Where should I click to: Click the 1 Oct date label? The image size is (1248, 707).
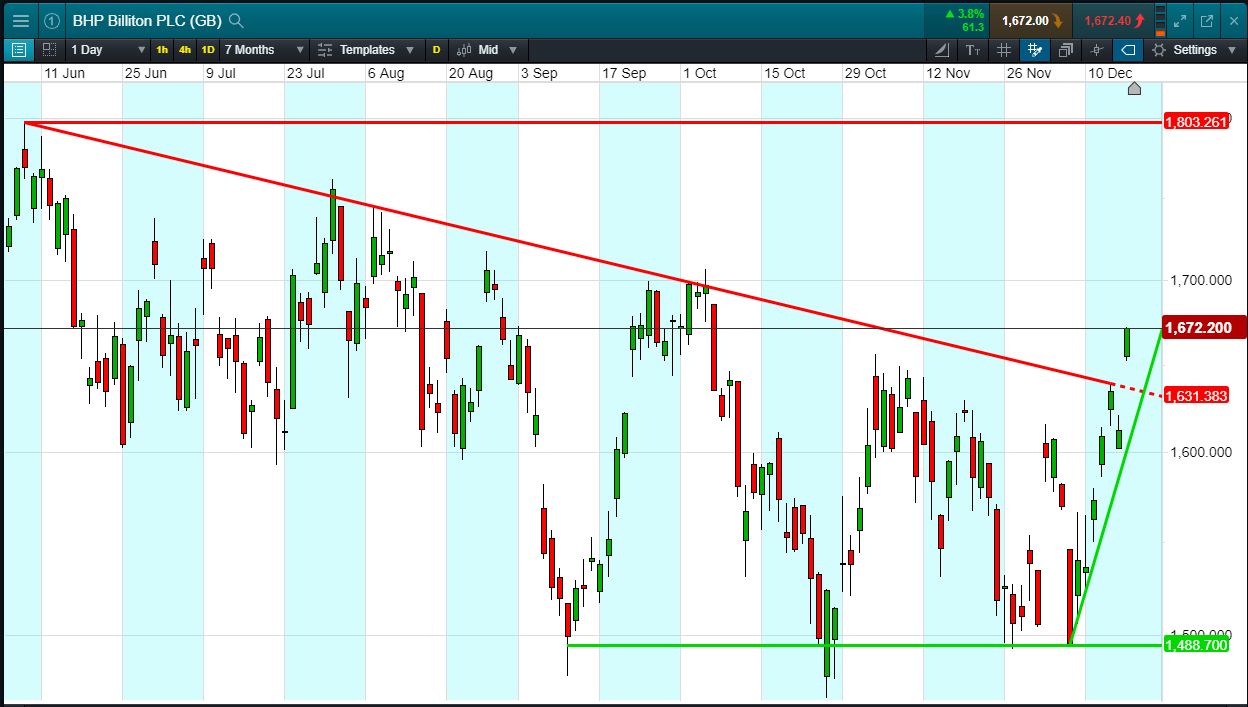700,73
